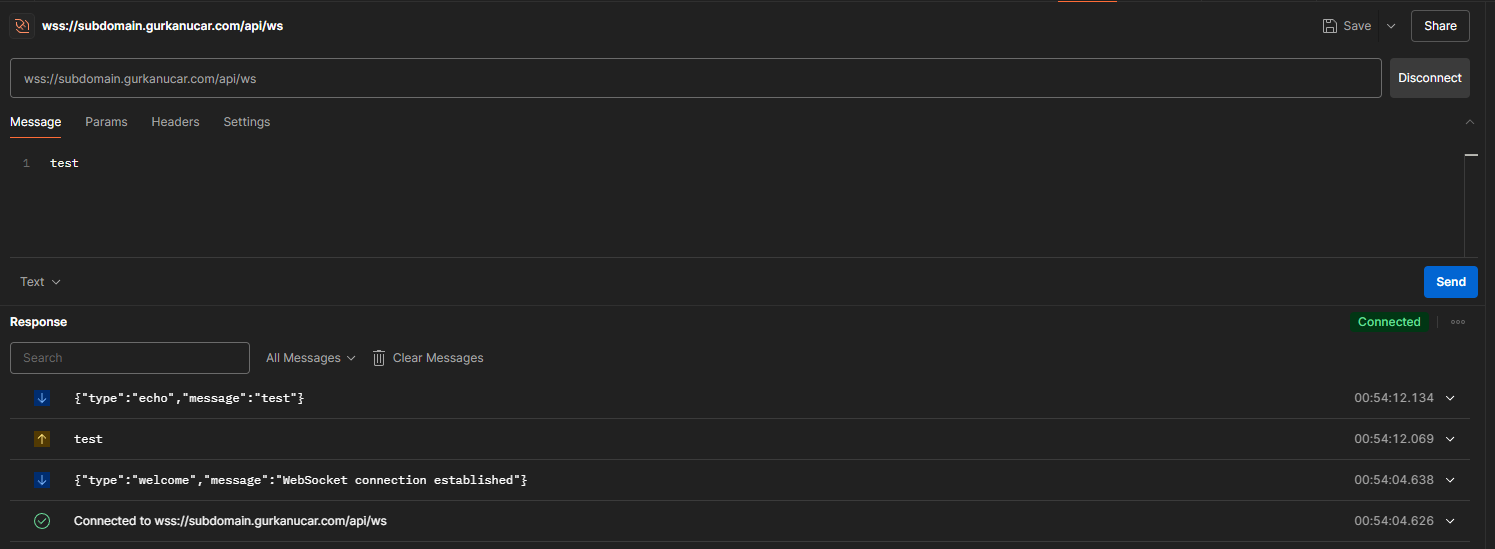Open the Text message format dropdown

tap(41, 282)
